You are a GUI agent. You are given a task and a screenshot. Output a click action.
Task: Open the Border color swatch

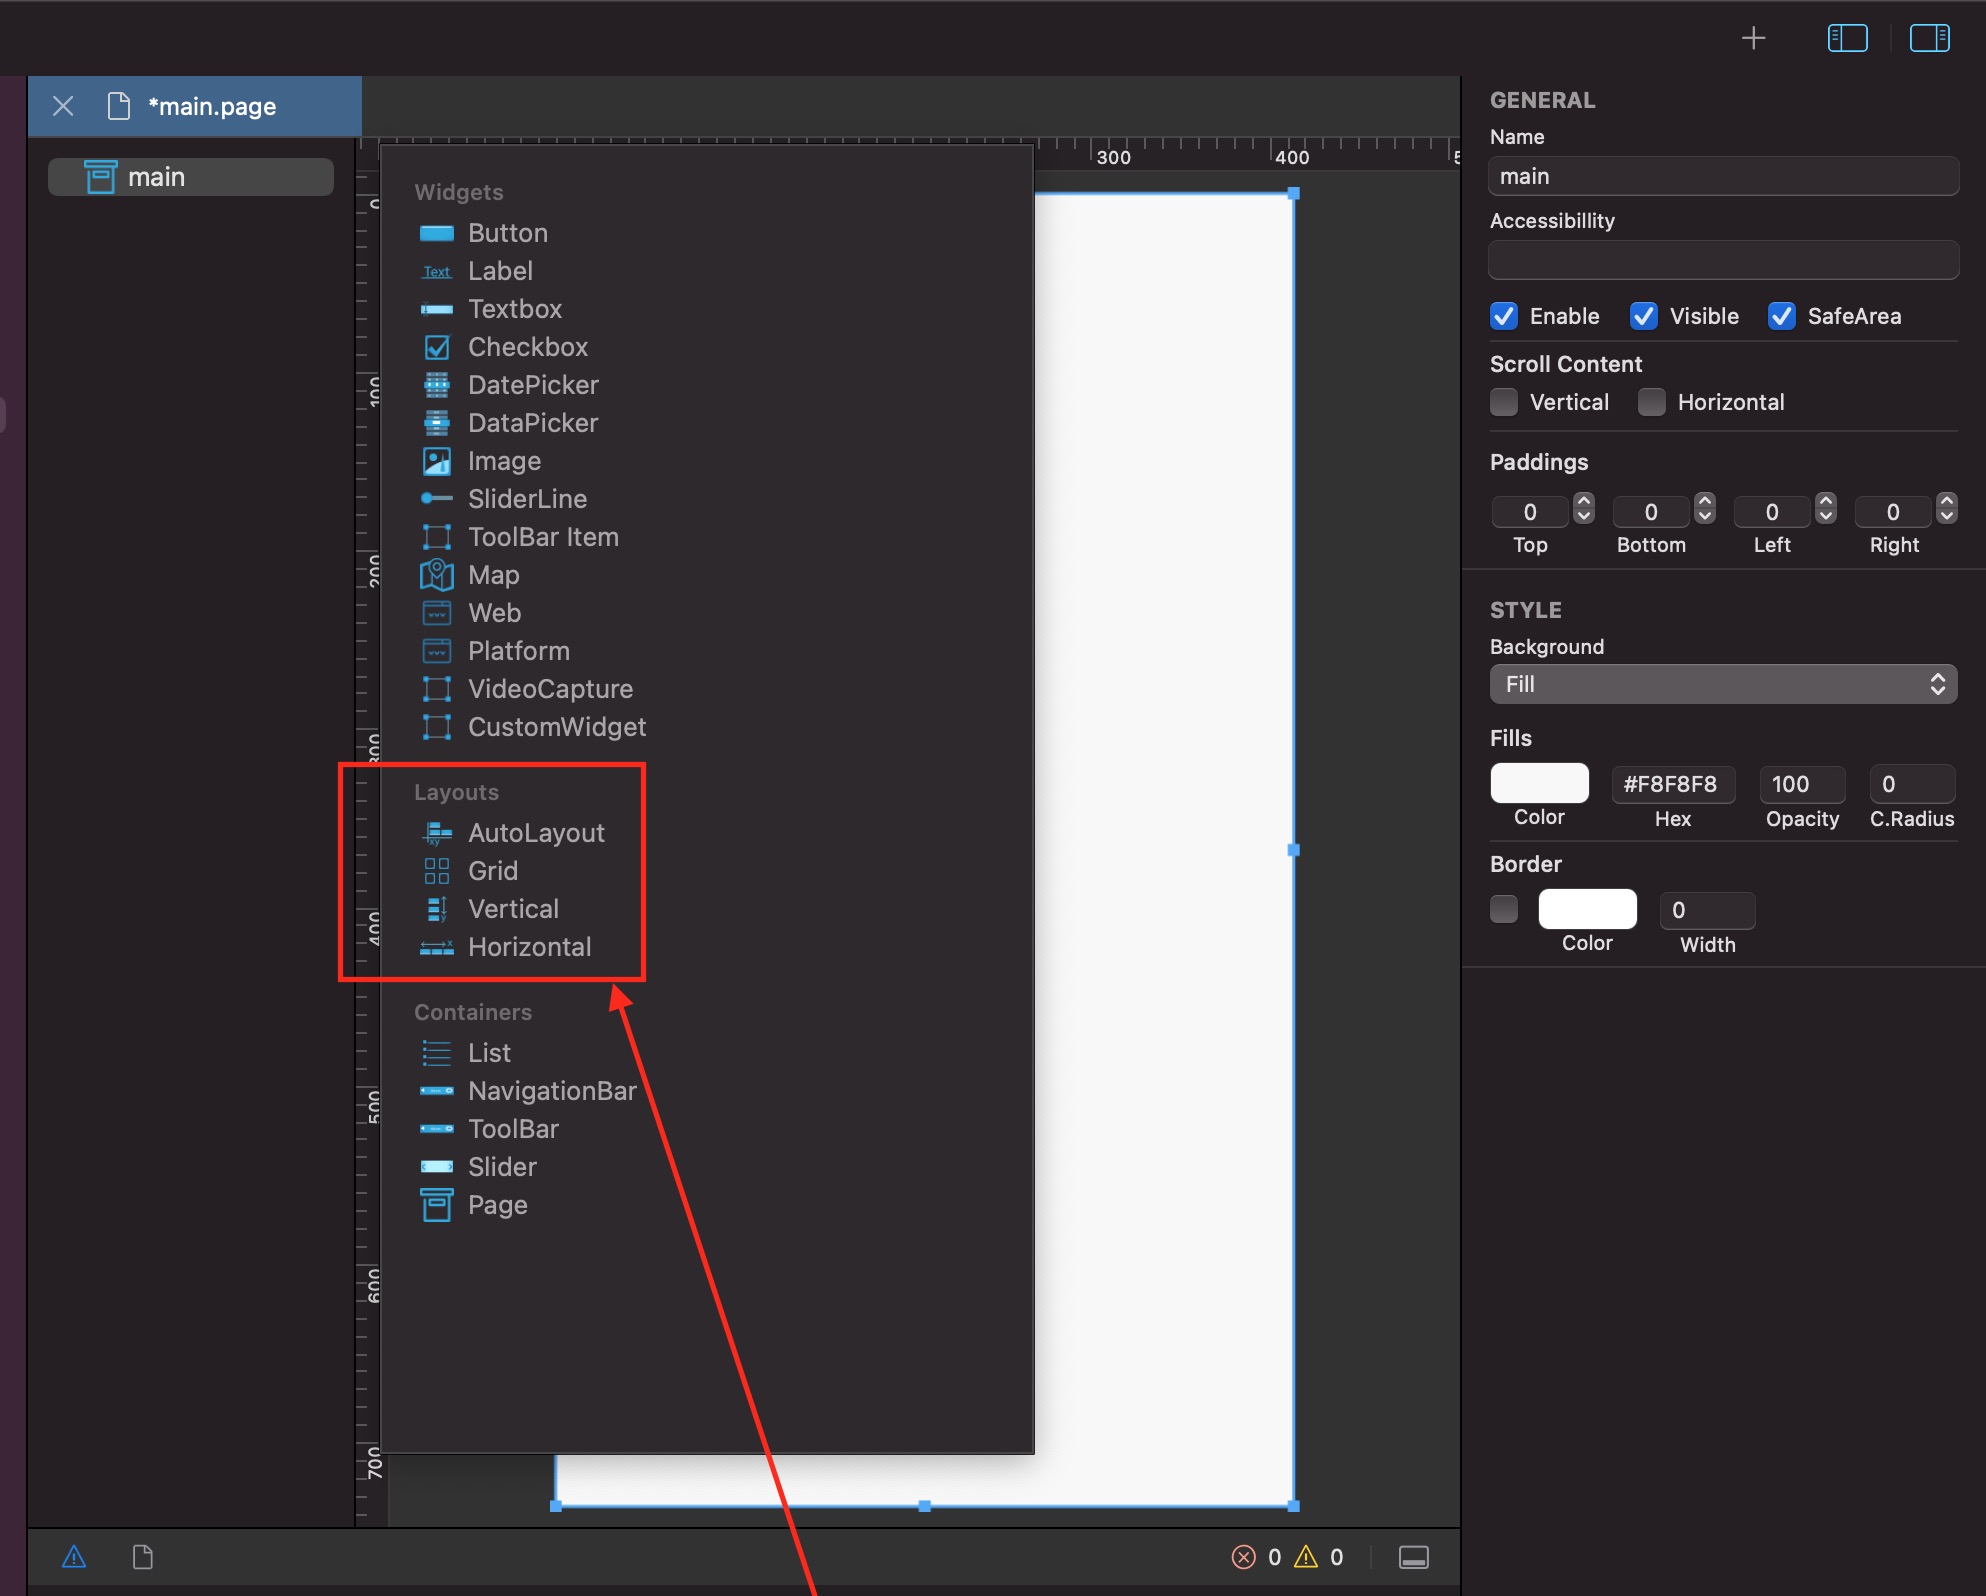(1587, 909)
